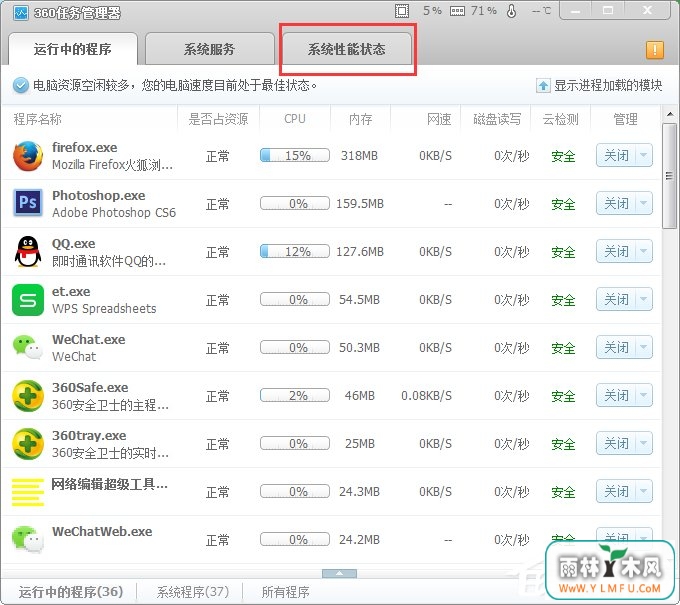Click 关闭 button for firefox.exe
The height and width of the screenshot is (605, 680).
pyautogui.click(x=616, y=155)
